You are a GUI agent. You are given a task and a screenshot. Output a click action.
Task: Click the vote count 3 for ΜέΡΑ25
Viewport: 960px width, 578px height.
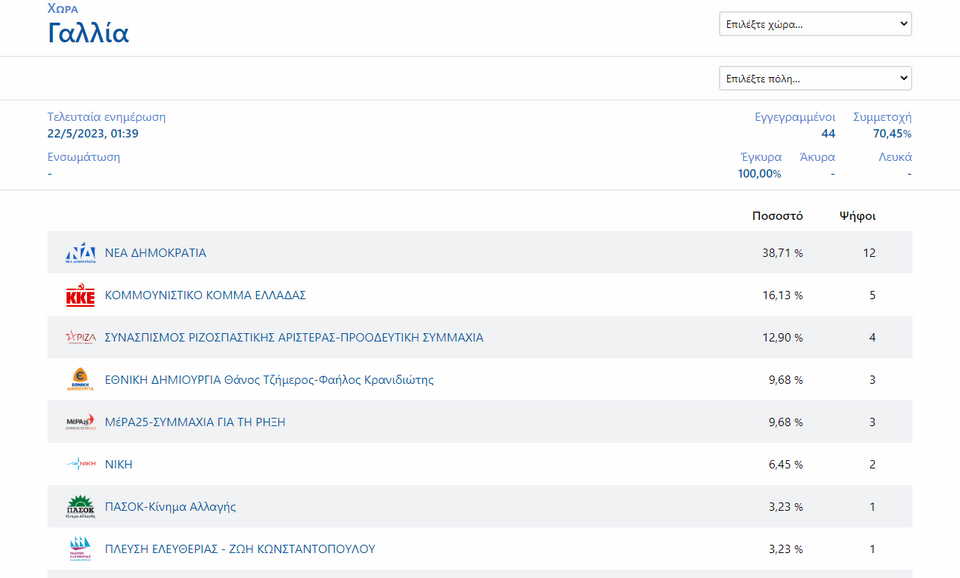coord(872,422)
